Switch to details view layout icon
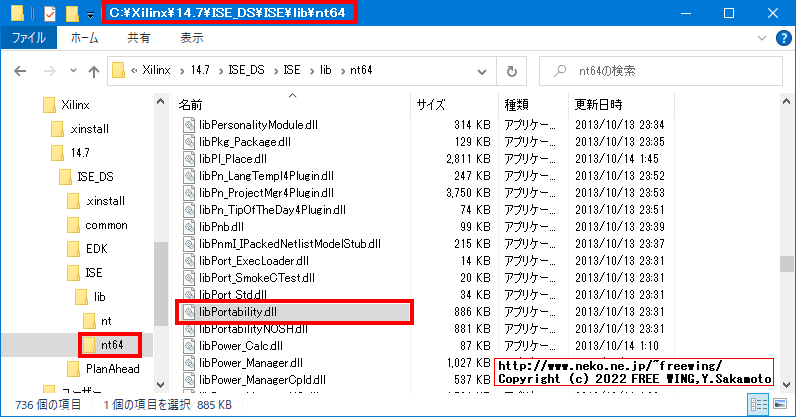Image resolution: width=796 pixels, height=417 pixels. tap(759, 404)
